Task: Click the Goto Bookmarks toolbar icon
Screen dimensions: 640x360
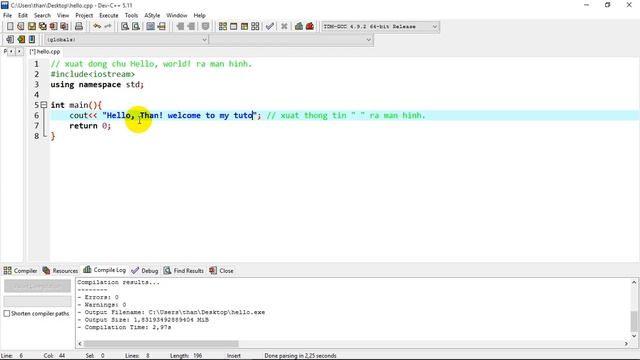Action: 32,40
